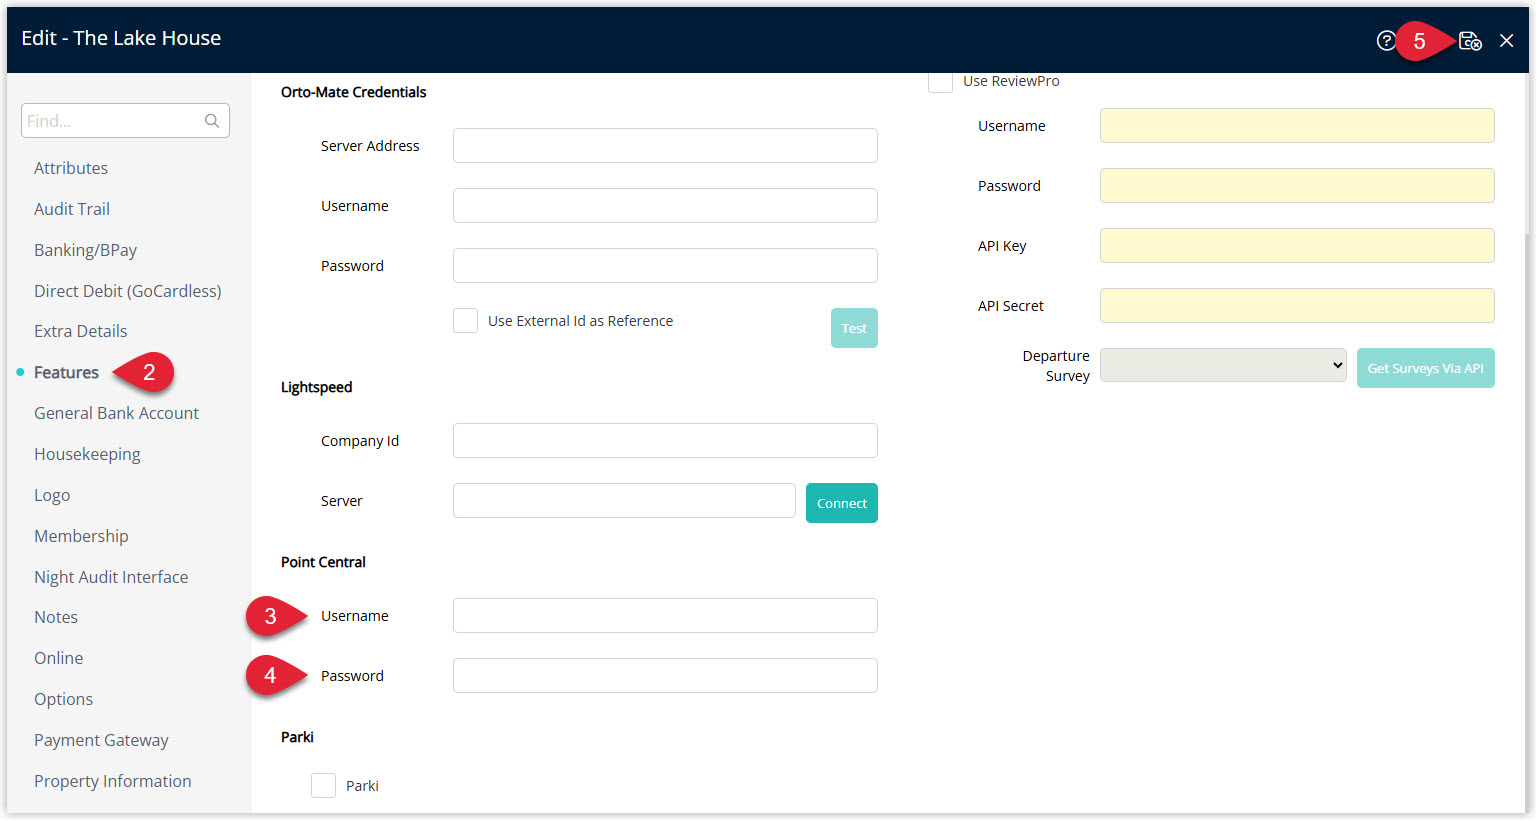Open the Options section
Screen dimensions: 1537x821
(63, 699)
